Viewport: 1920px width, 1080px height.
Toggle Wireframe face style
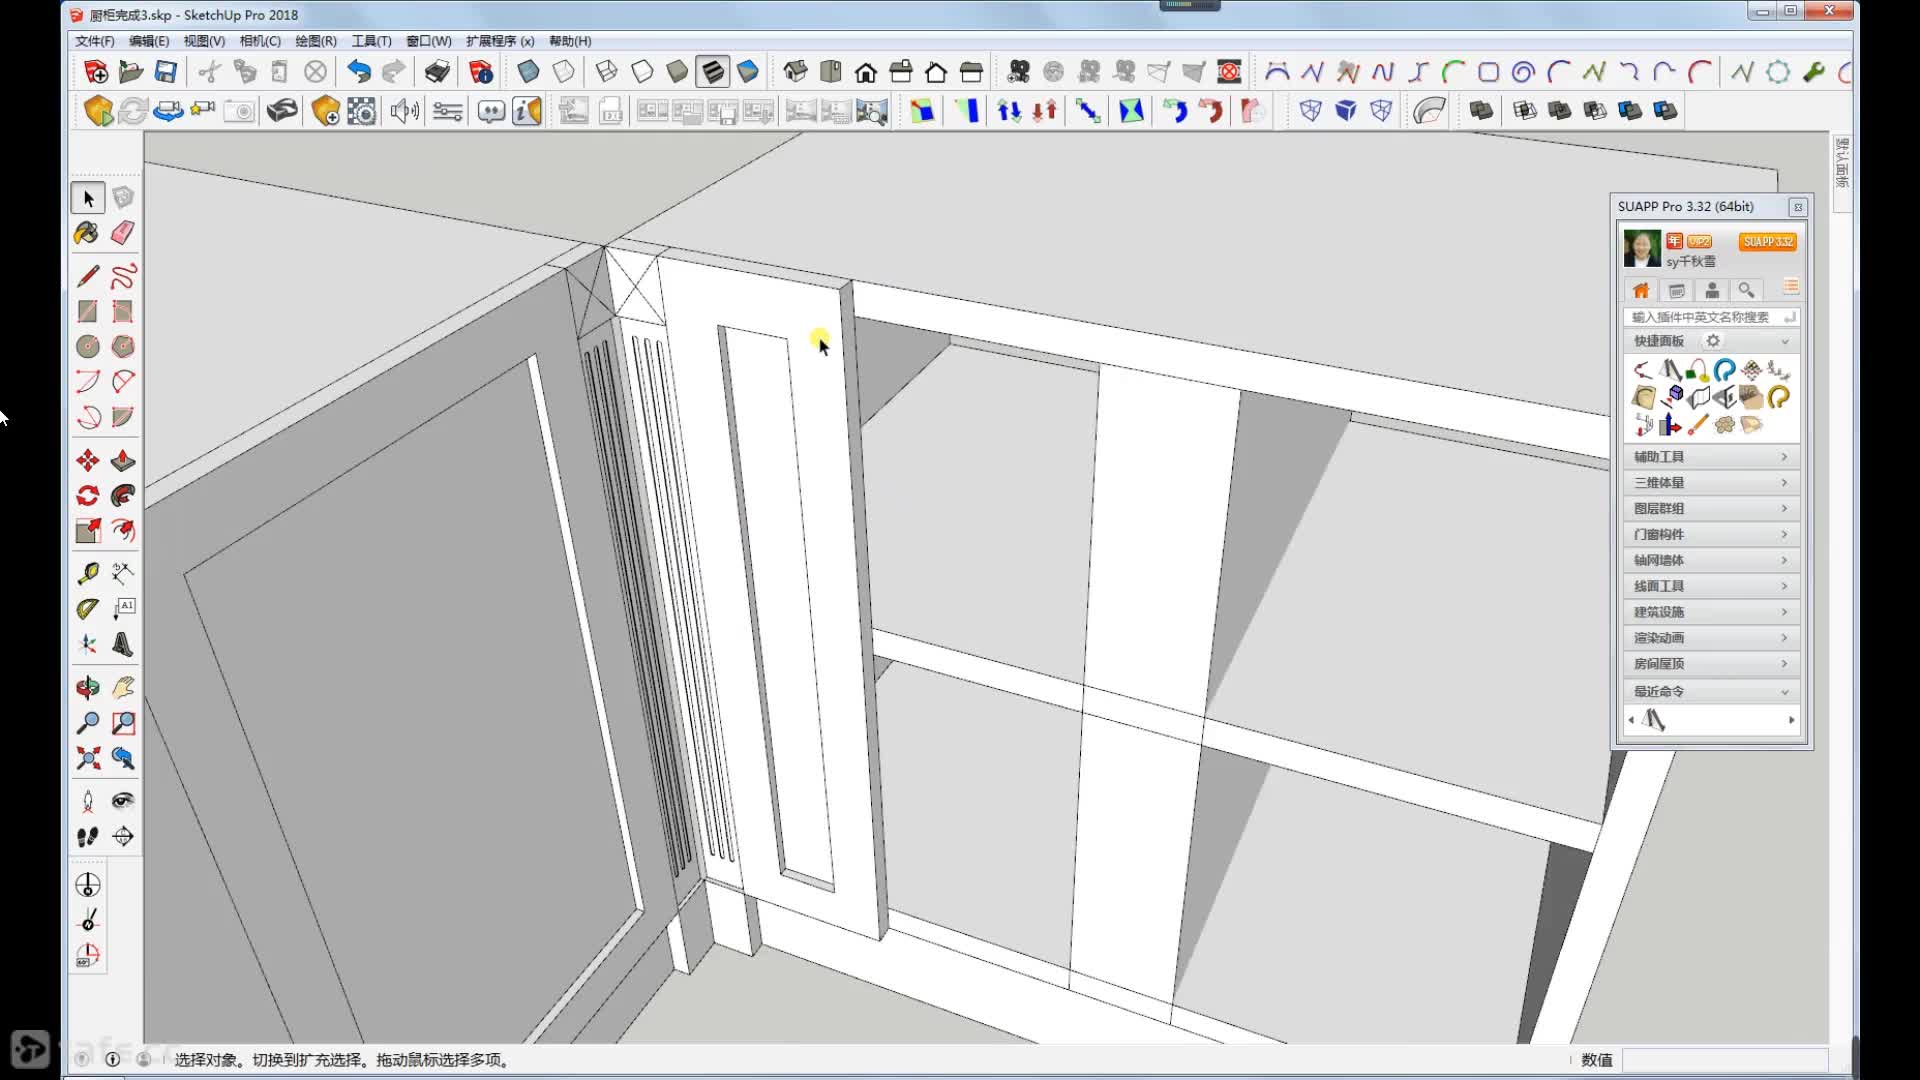(606, 71)
